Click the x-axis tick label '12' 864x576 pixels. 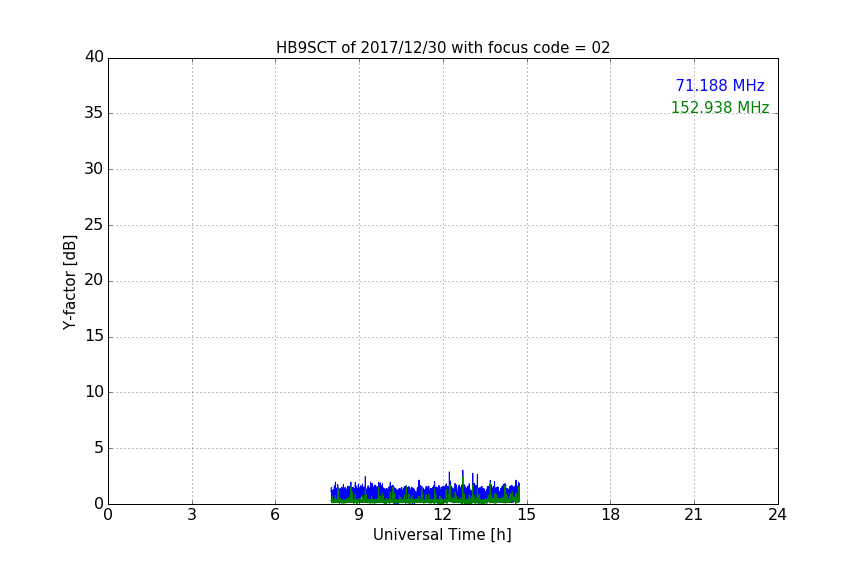tap(442, 515)
